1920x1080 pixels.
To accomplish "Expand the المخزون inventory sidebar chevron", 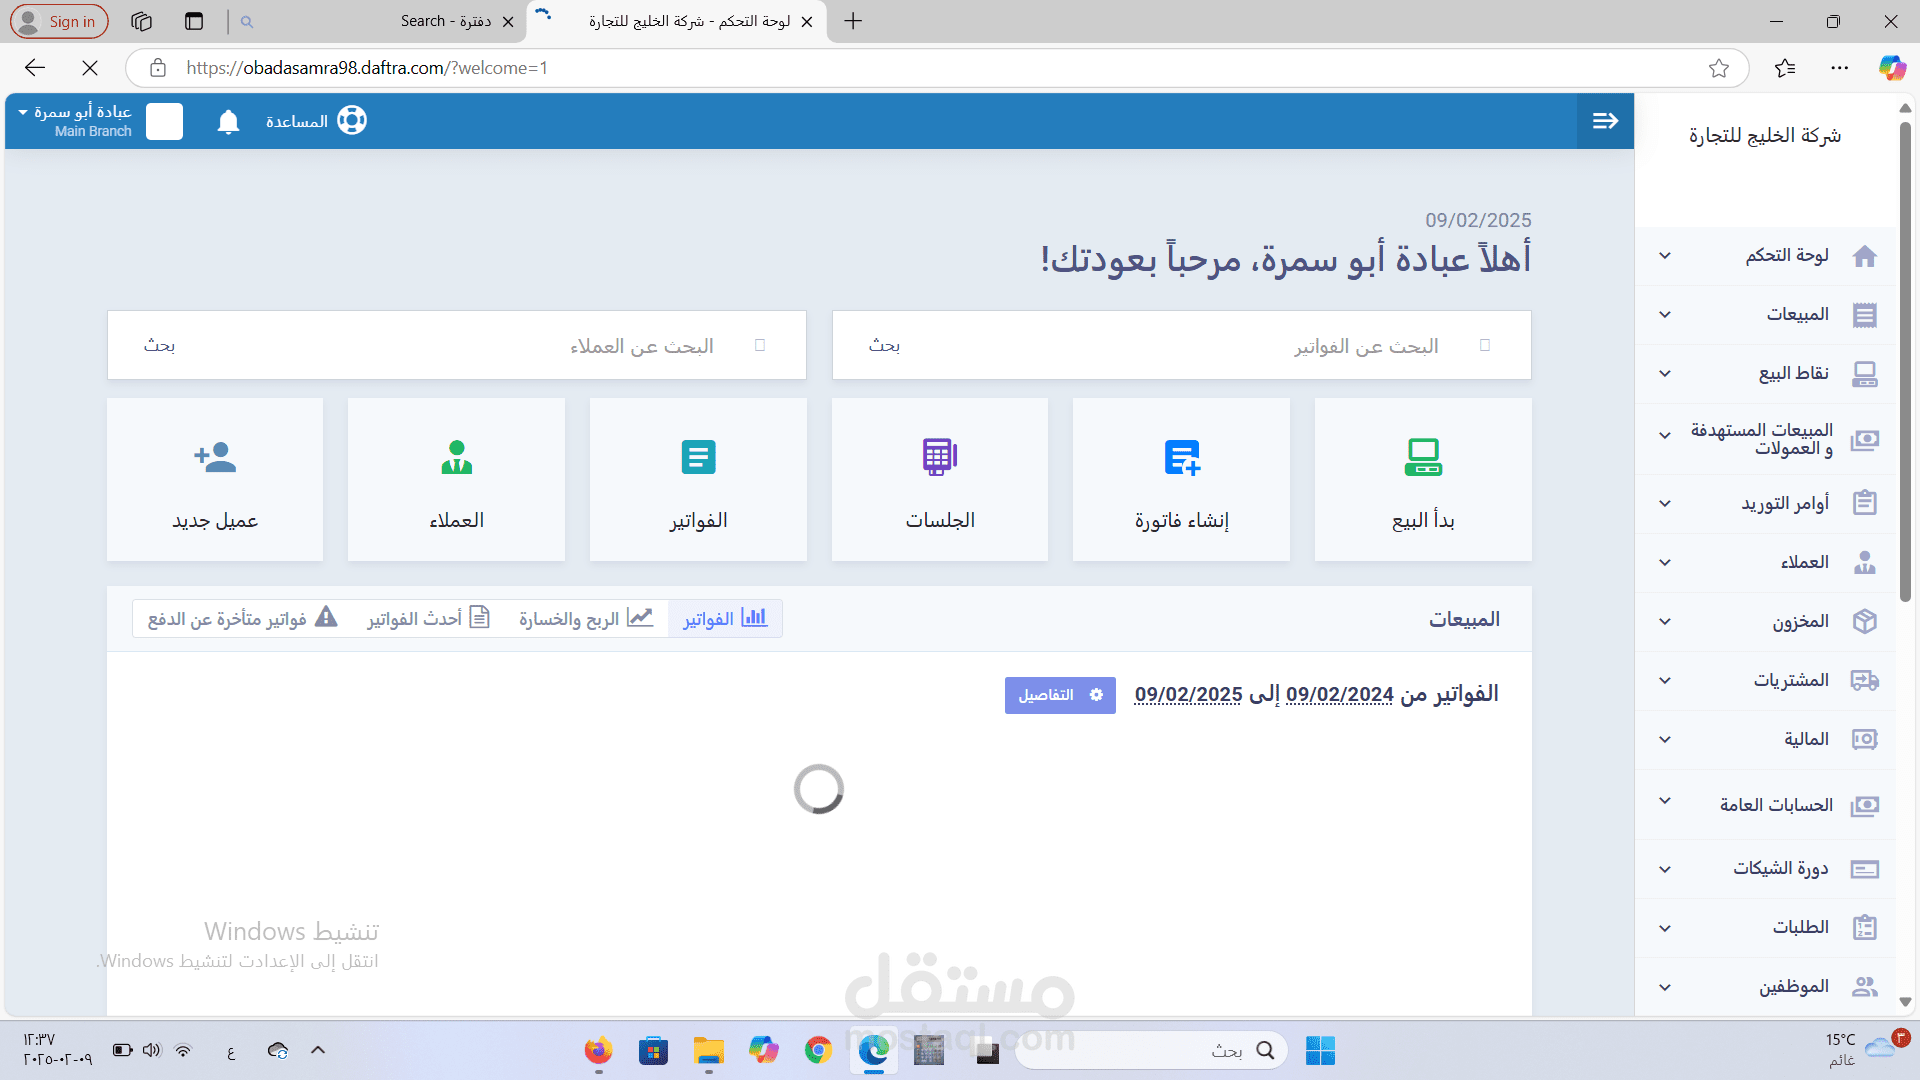I will coord(1665,622).
